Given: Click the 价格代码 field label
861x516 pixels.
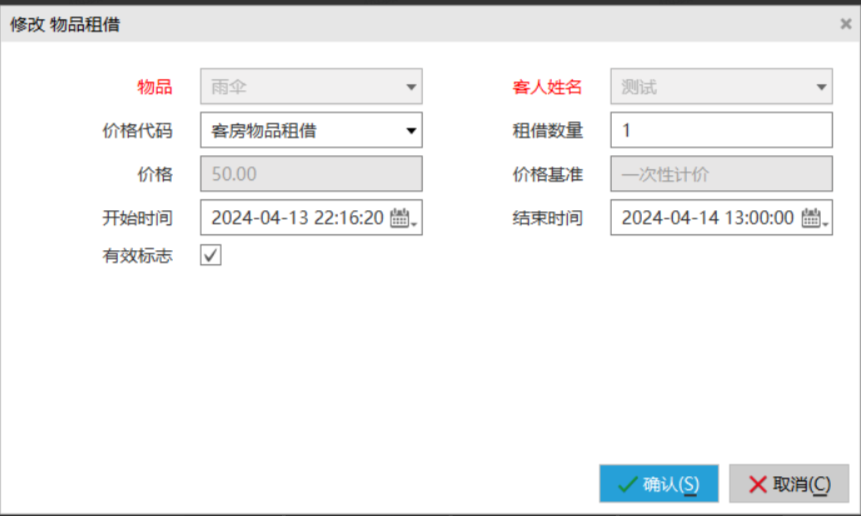Looking at the screenshot, I should click(x=137, y=130).
